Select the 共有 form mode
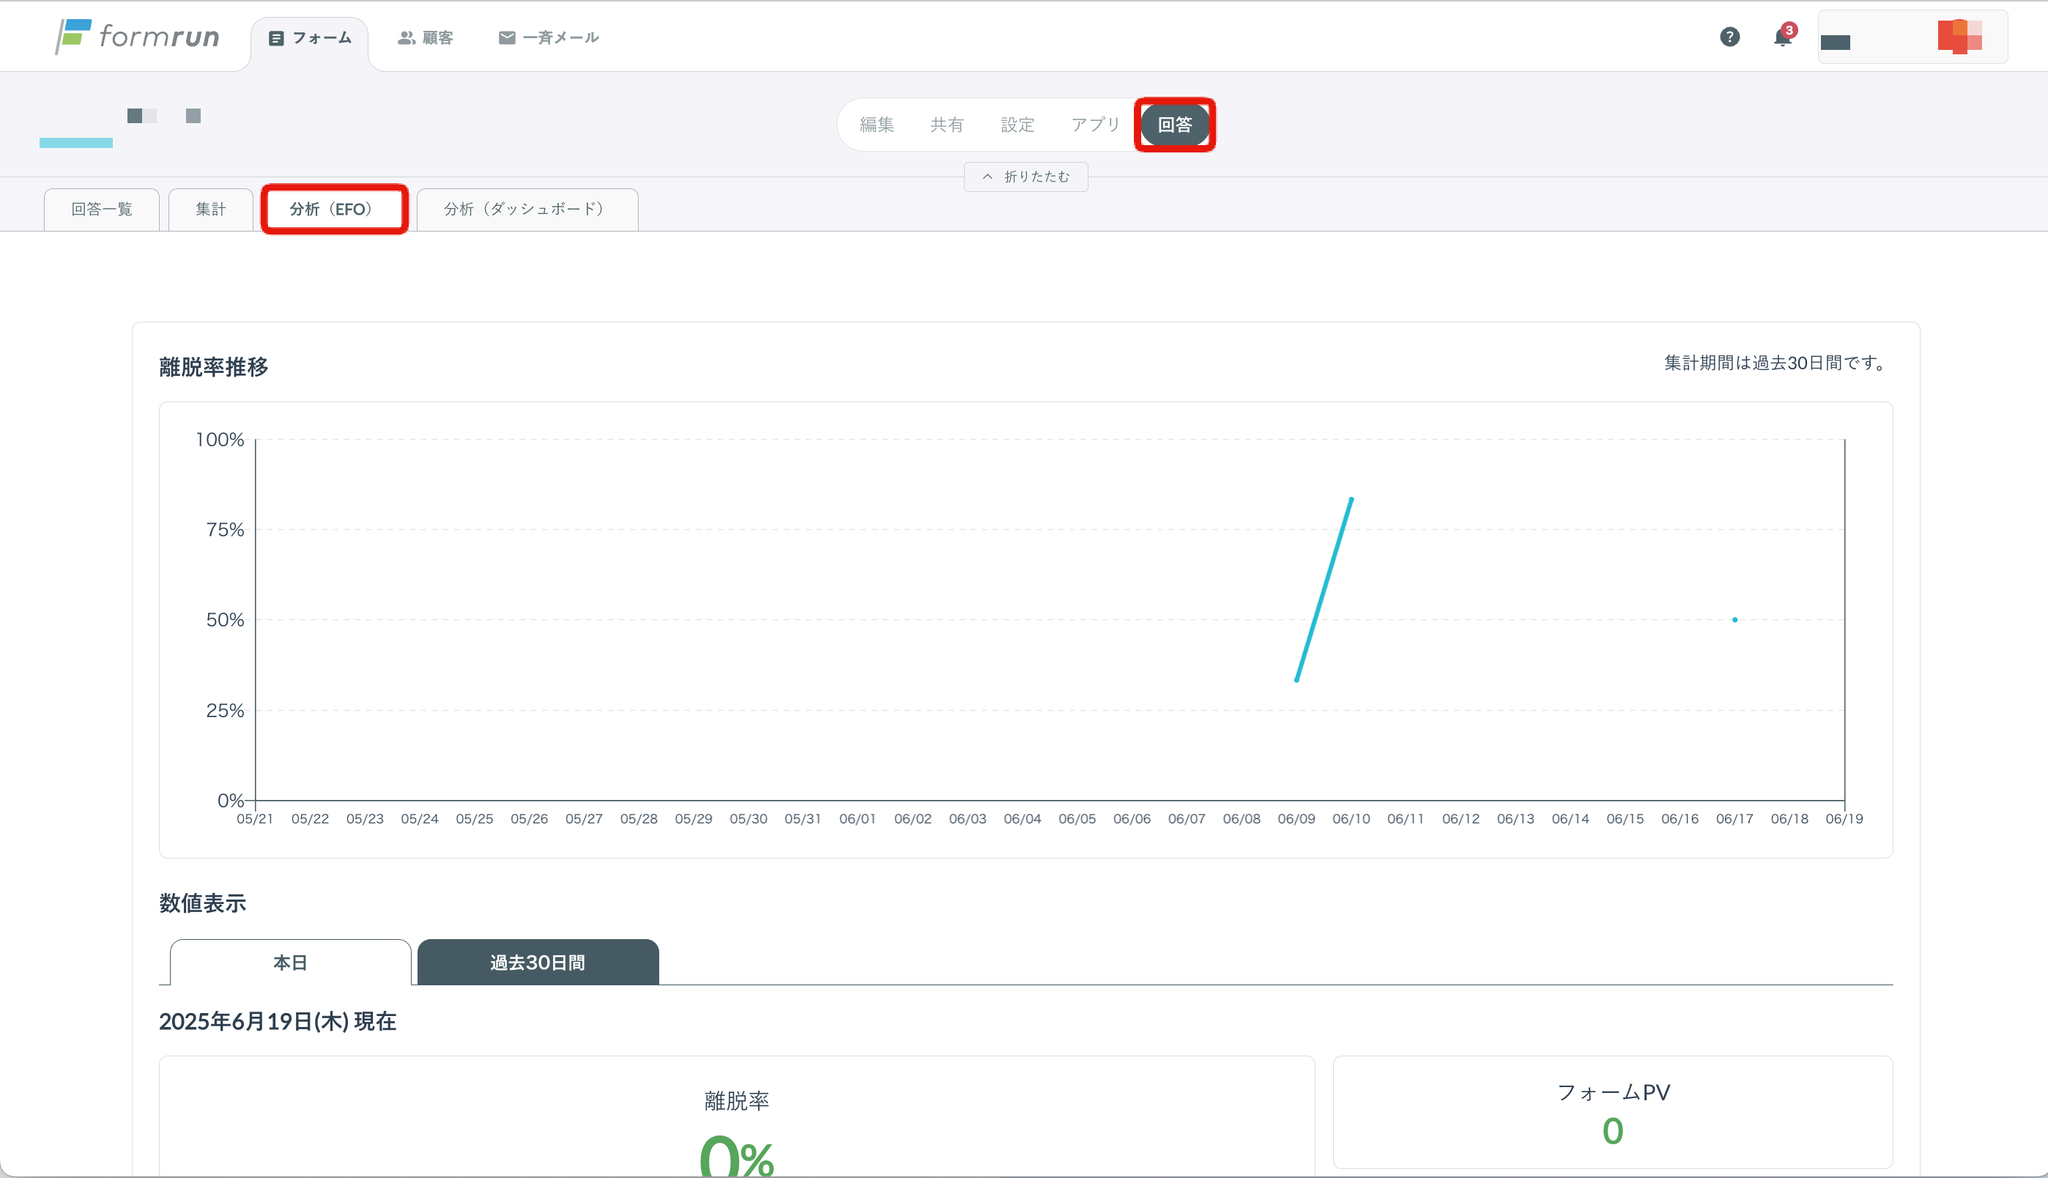2048x1178 pixels. (x=947, y=125)
